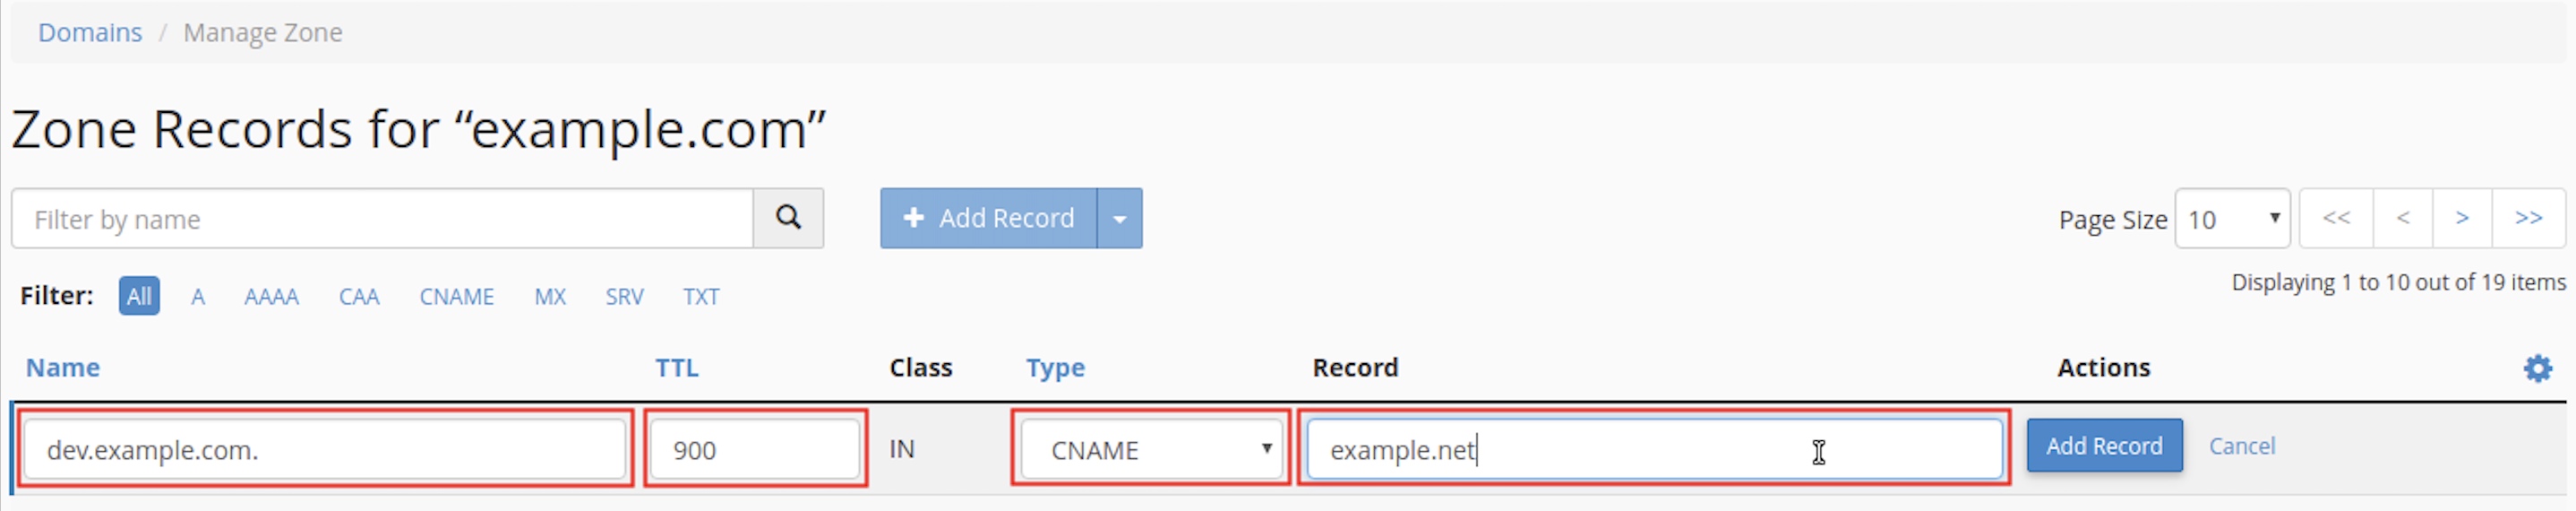The image size is (2576, 511).
Task: Click the TTL field containing 900
Action: click(754, 450)
